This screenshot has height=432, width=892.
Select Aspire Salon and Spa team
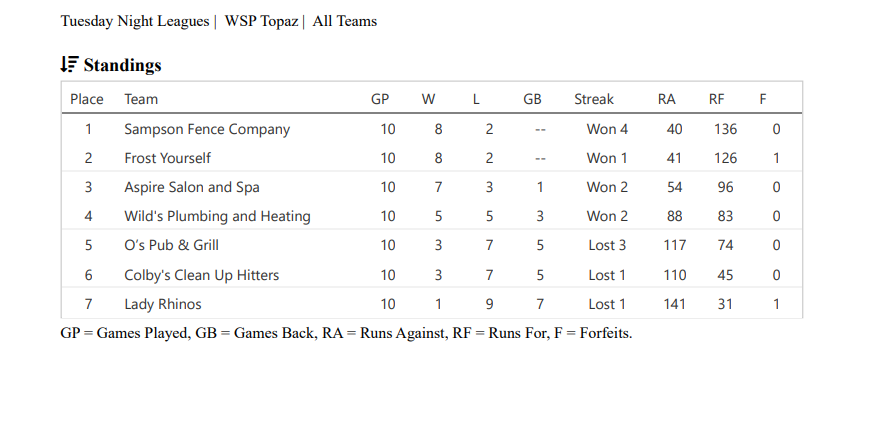point(192,187)
